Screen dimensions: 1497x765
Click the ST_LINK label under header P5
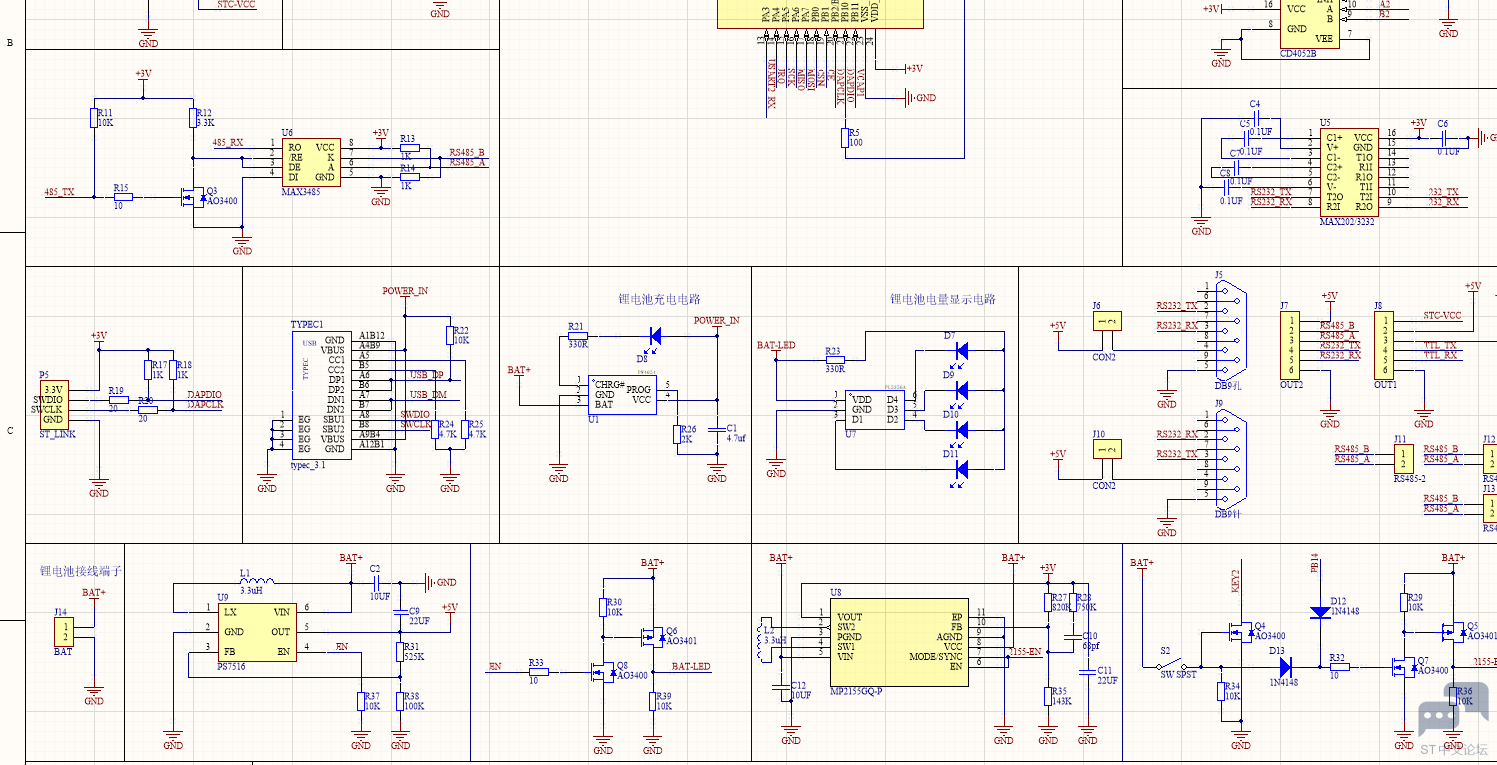tap(57, 433)
